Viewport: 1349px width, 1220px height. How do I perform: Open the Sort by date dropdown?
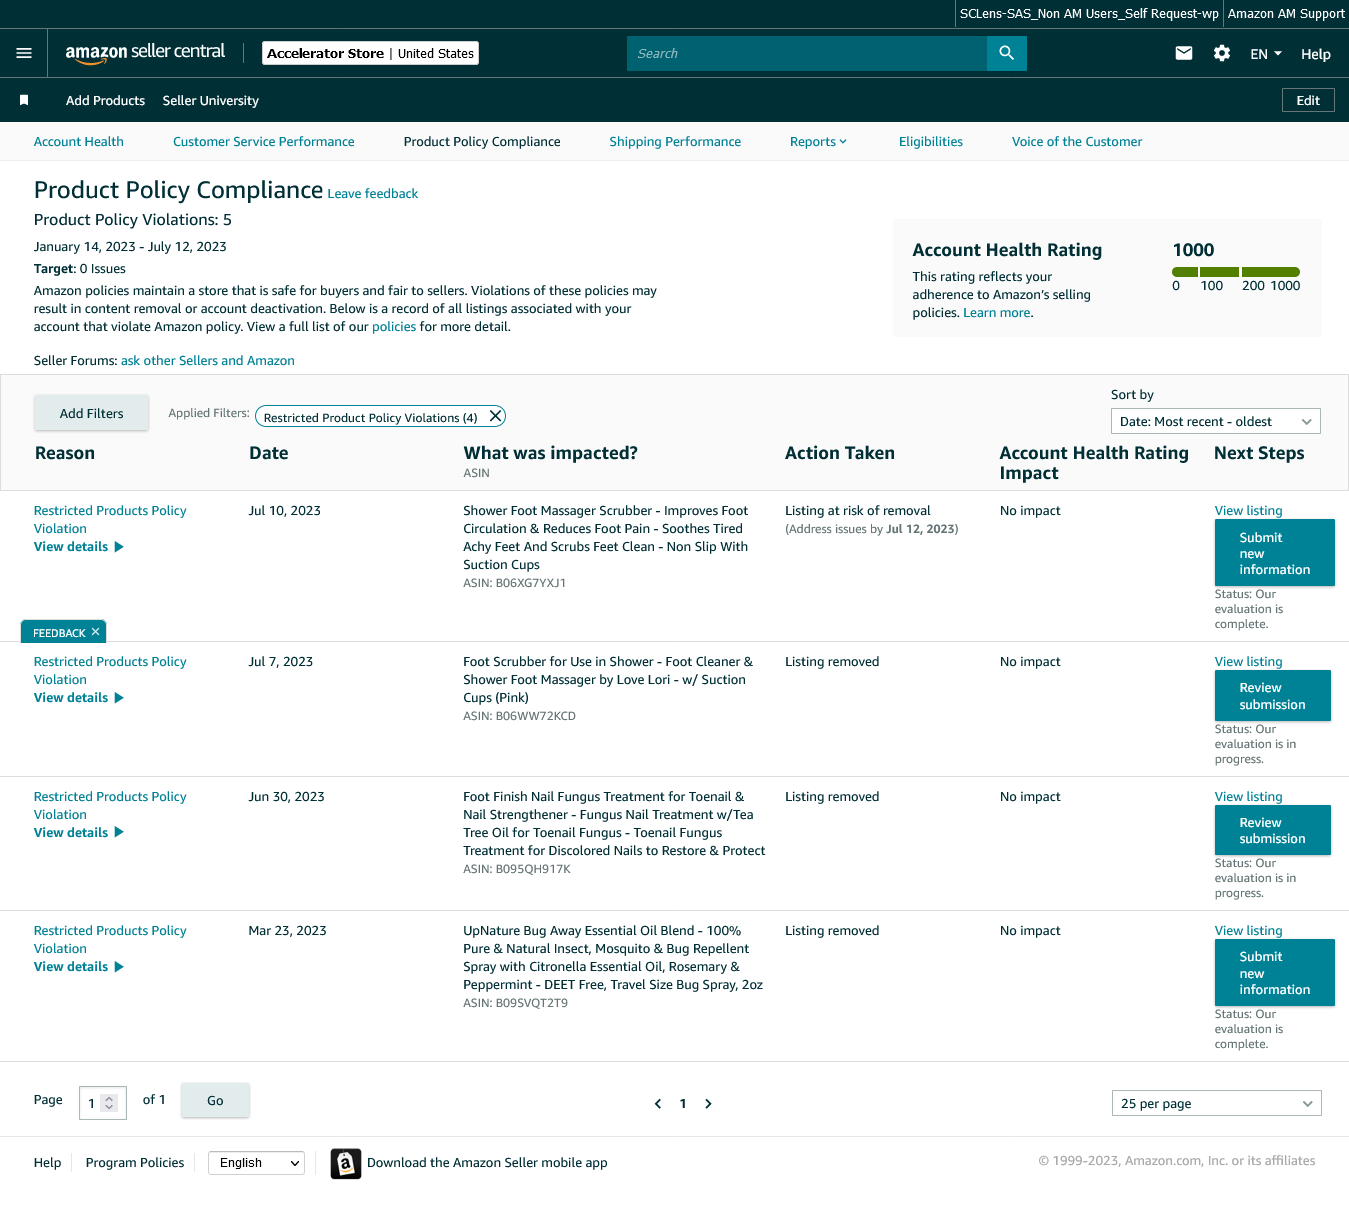[x=1216, y=421]
